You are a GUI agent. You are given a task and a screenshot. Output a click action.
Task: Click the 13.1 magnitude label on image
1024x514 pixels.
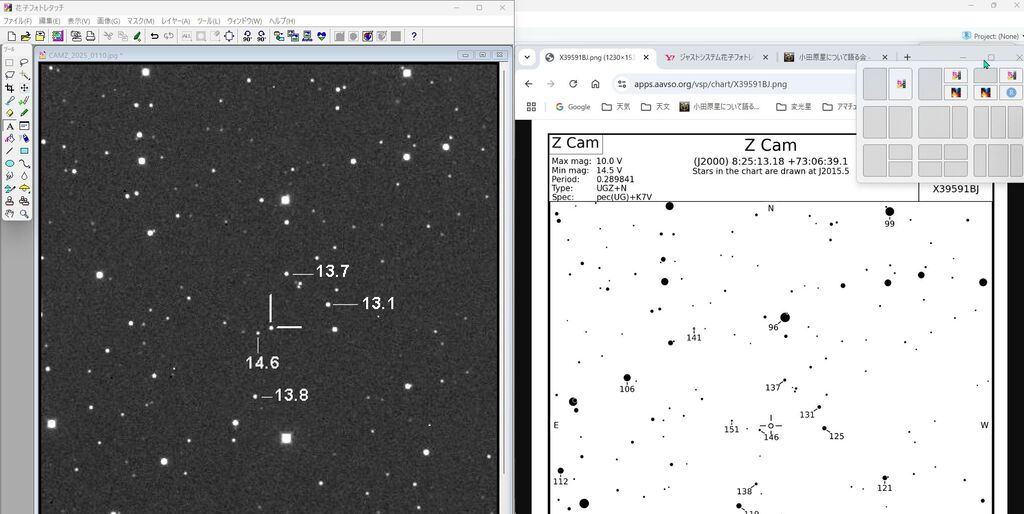[378, 303]
